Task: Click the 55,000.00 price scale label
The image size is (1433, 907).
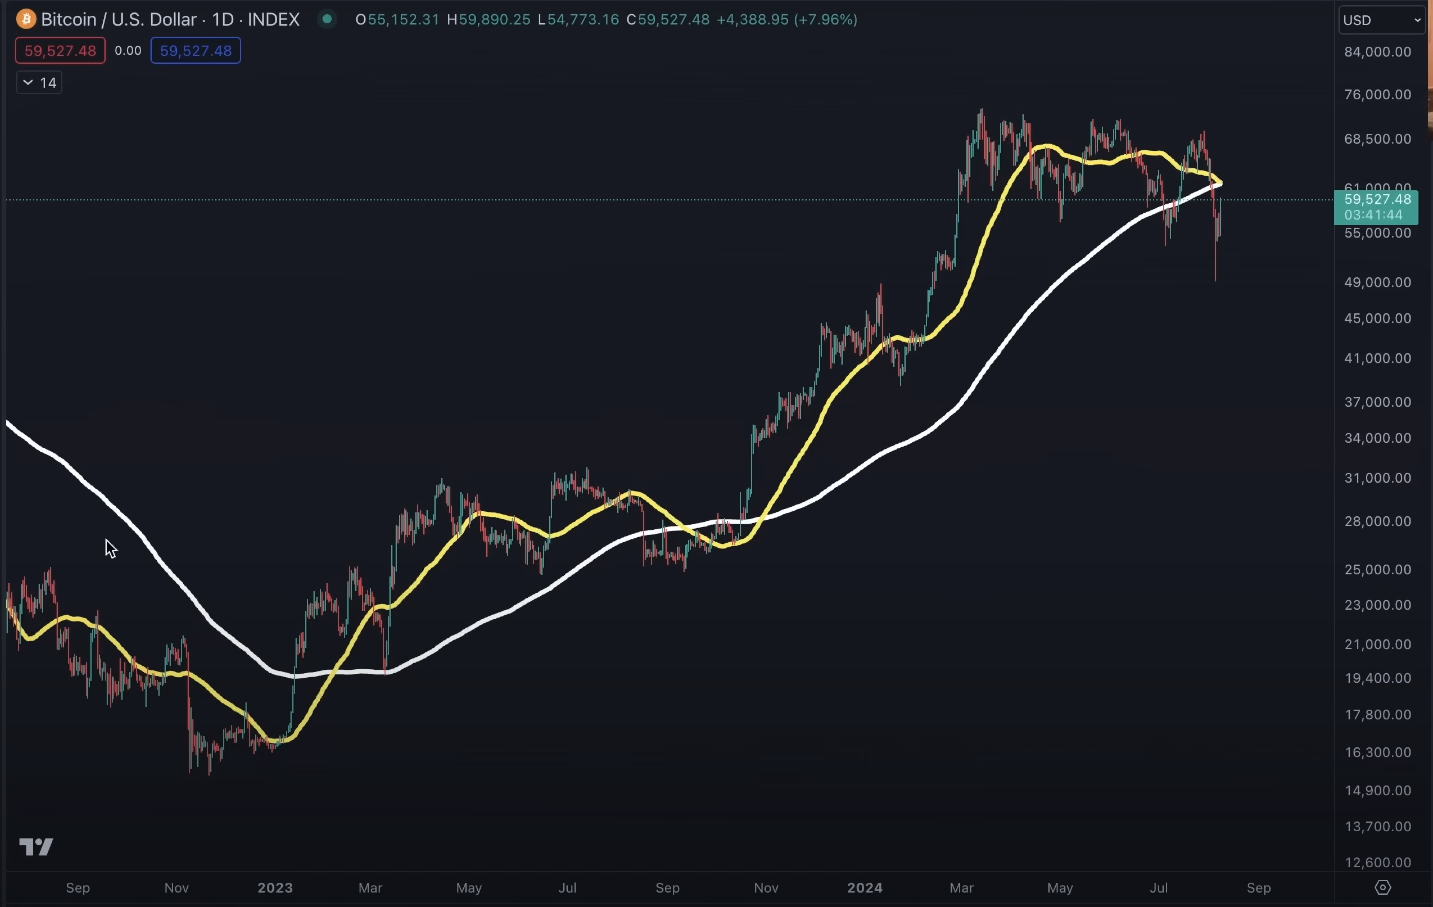Action: 1378,233
